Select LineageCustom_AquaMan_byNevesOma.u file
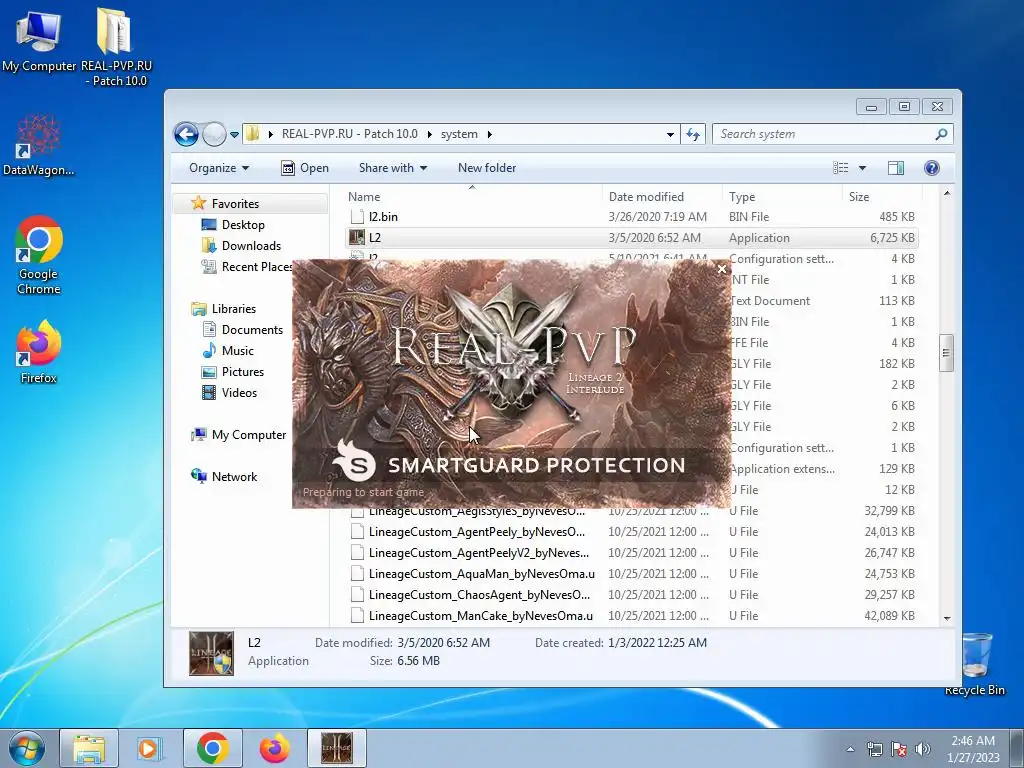 (632, 573)
